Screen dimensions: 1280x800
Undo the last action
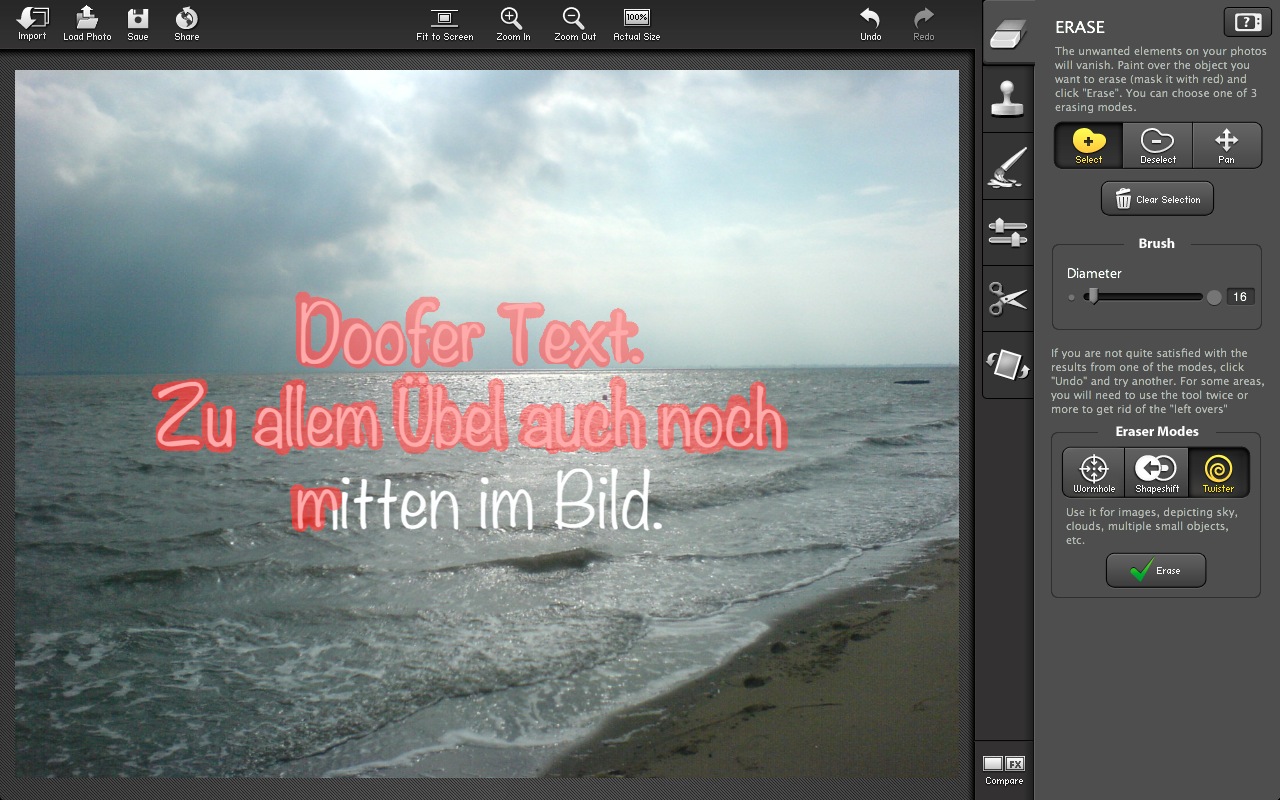tap(870, 24)
